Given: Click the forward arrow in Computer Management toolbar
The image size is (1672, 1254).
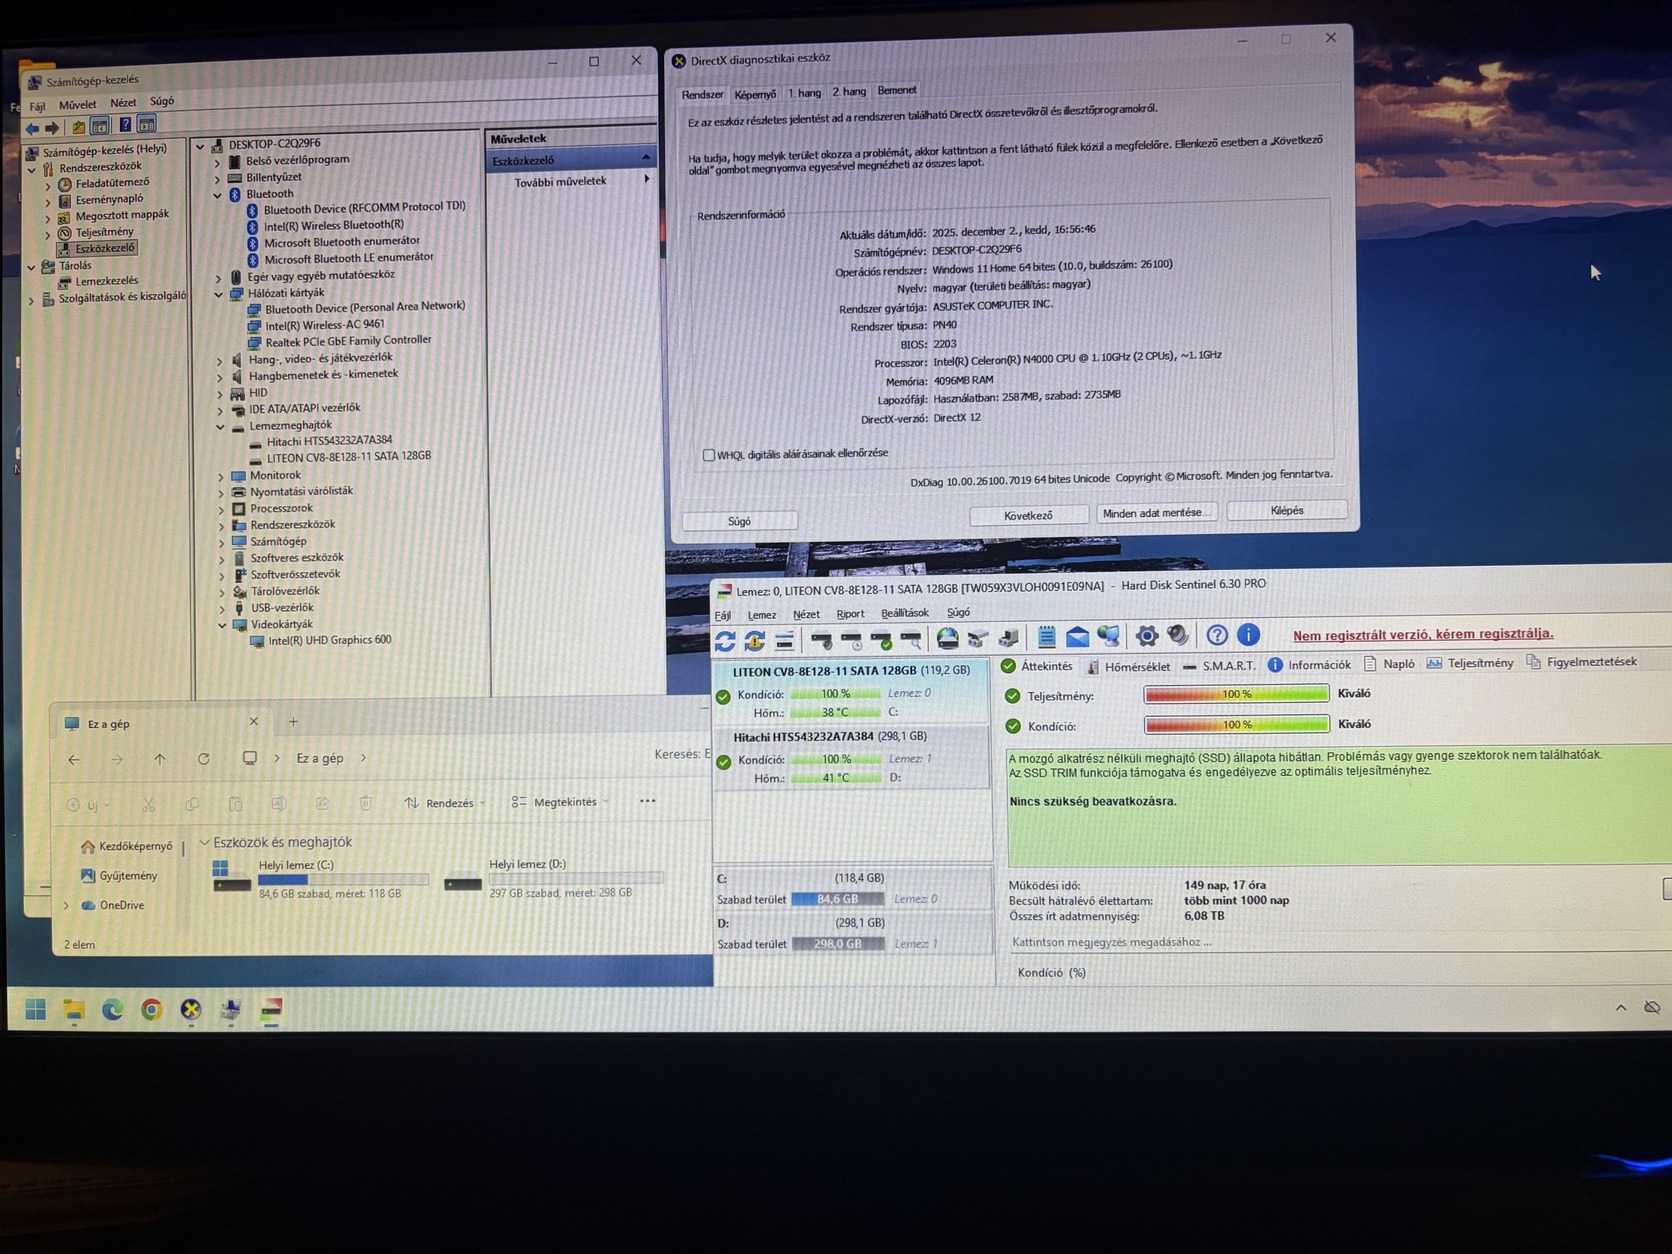Looking at the screenshot, I should tap(52, 128).
